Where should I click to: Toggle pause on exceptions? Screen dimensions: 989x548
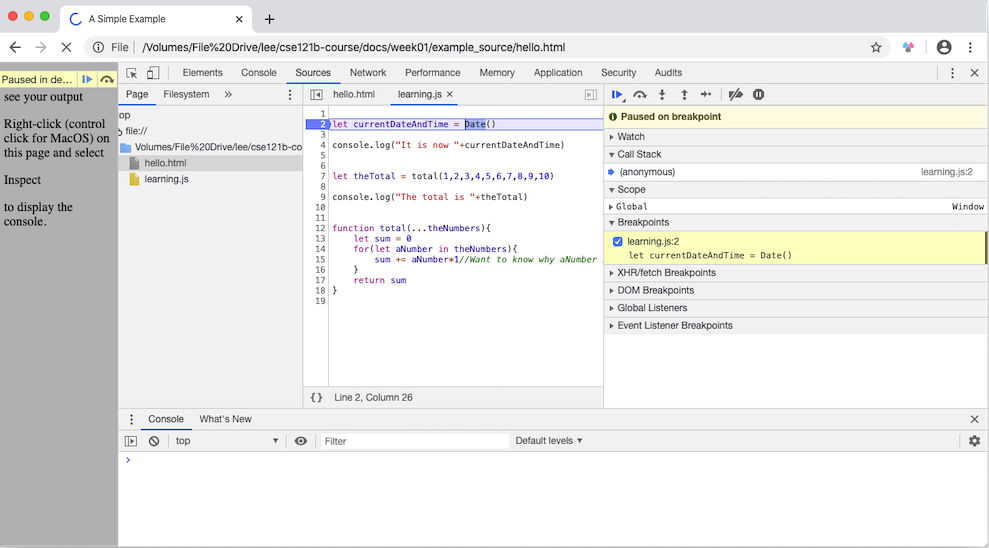tap(758, 95)
